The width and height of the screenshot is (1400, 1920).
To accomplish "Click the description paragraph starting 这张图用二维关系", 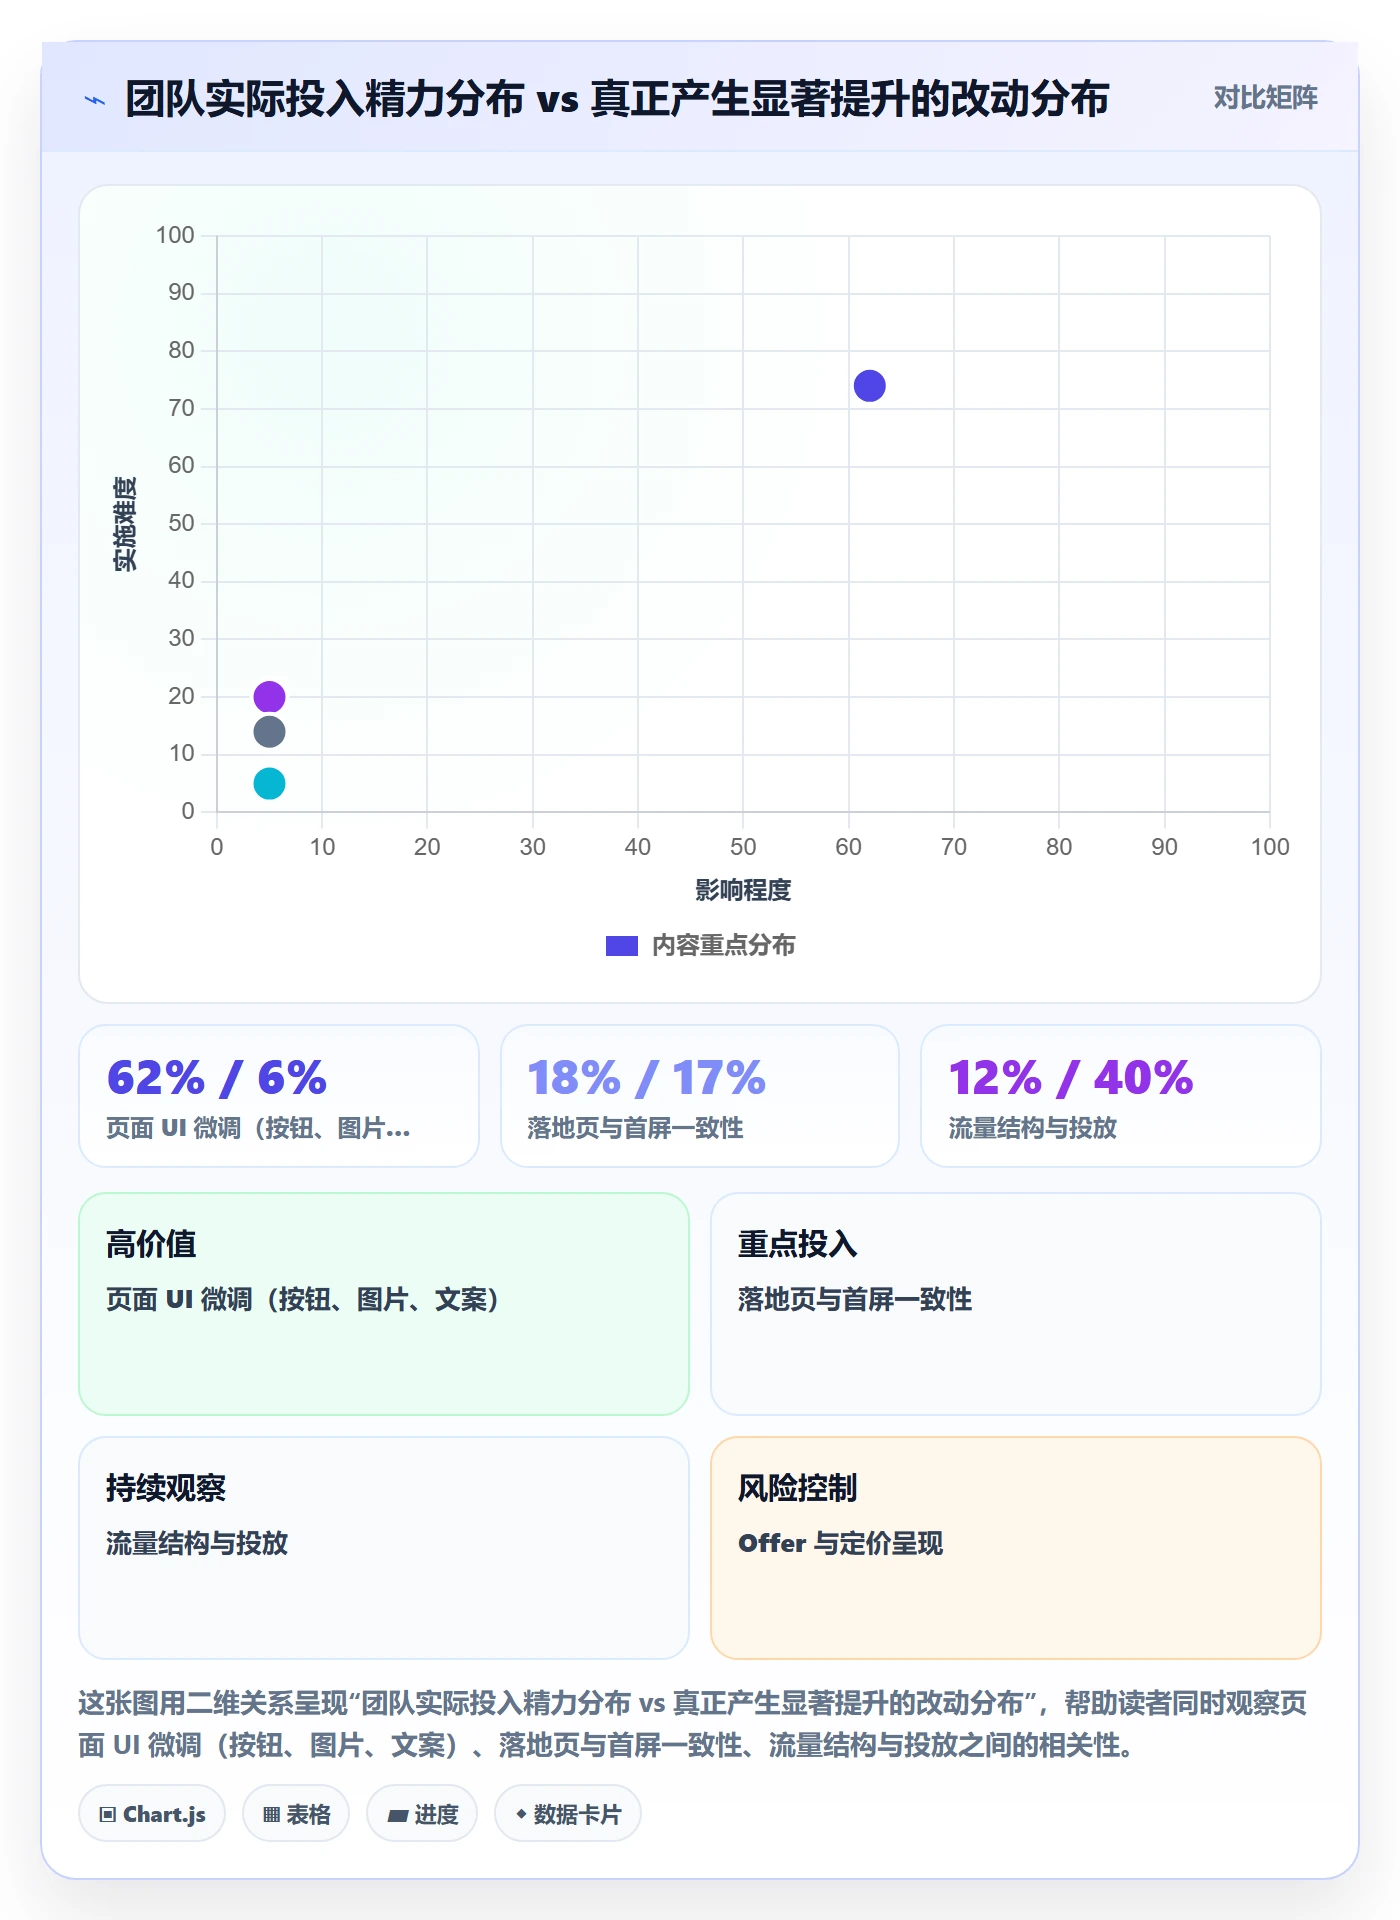I will coord(693,1724).
